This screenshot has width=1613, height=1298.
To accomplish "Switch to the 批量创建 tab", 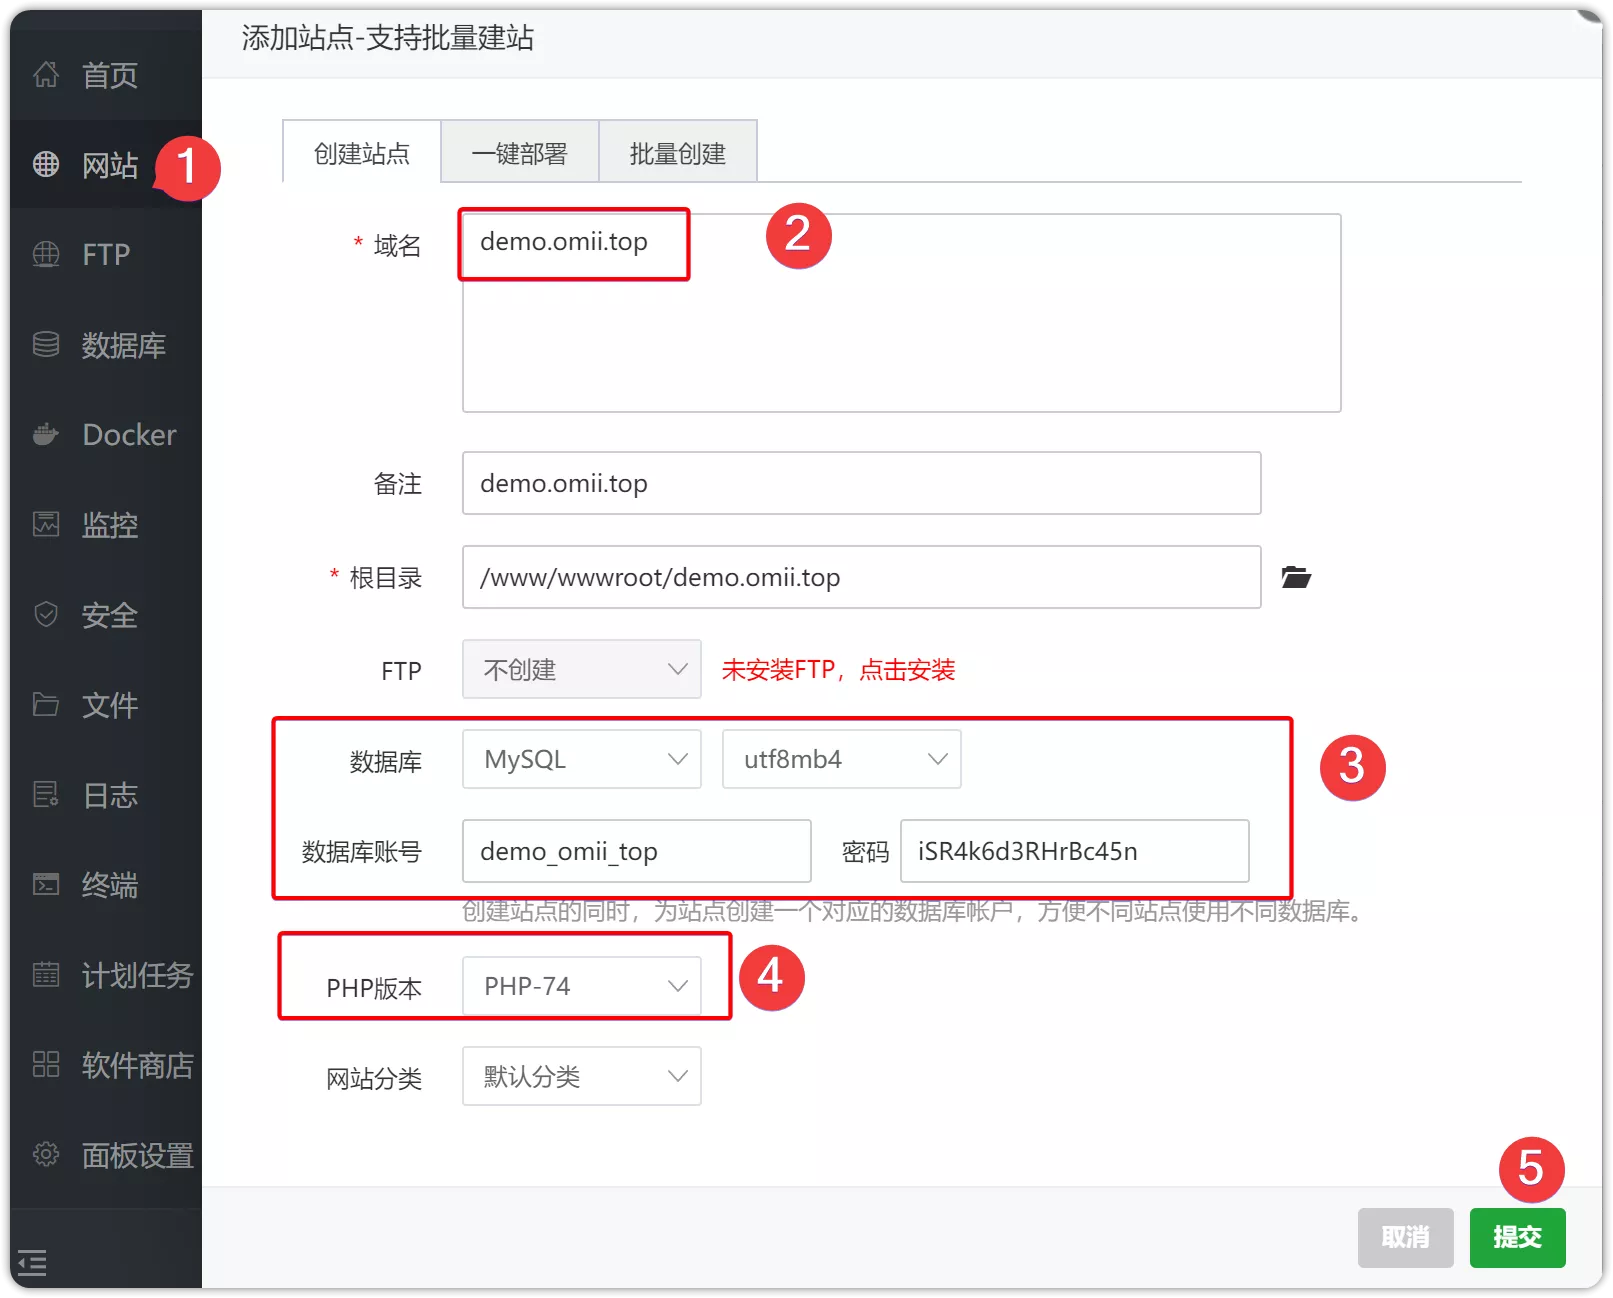I will point(677,153).
